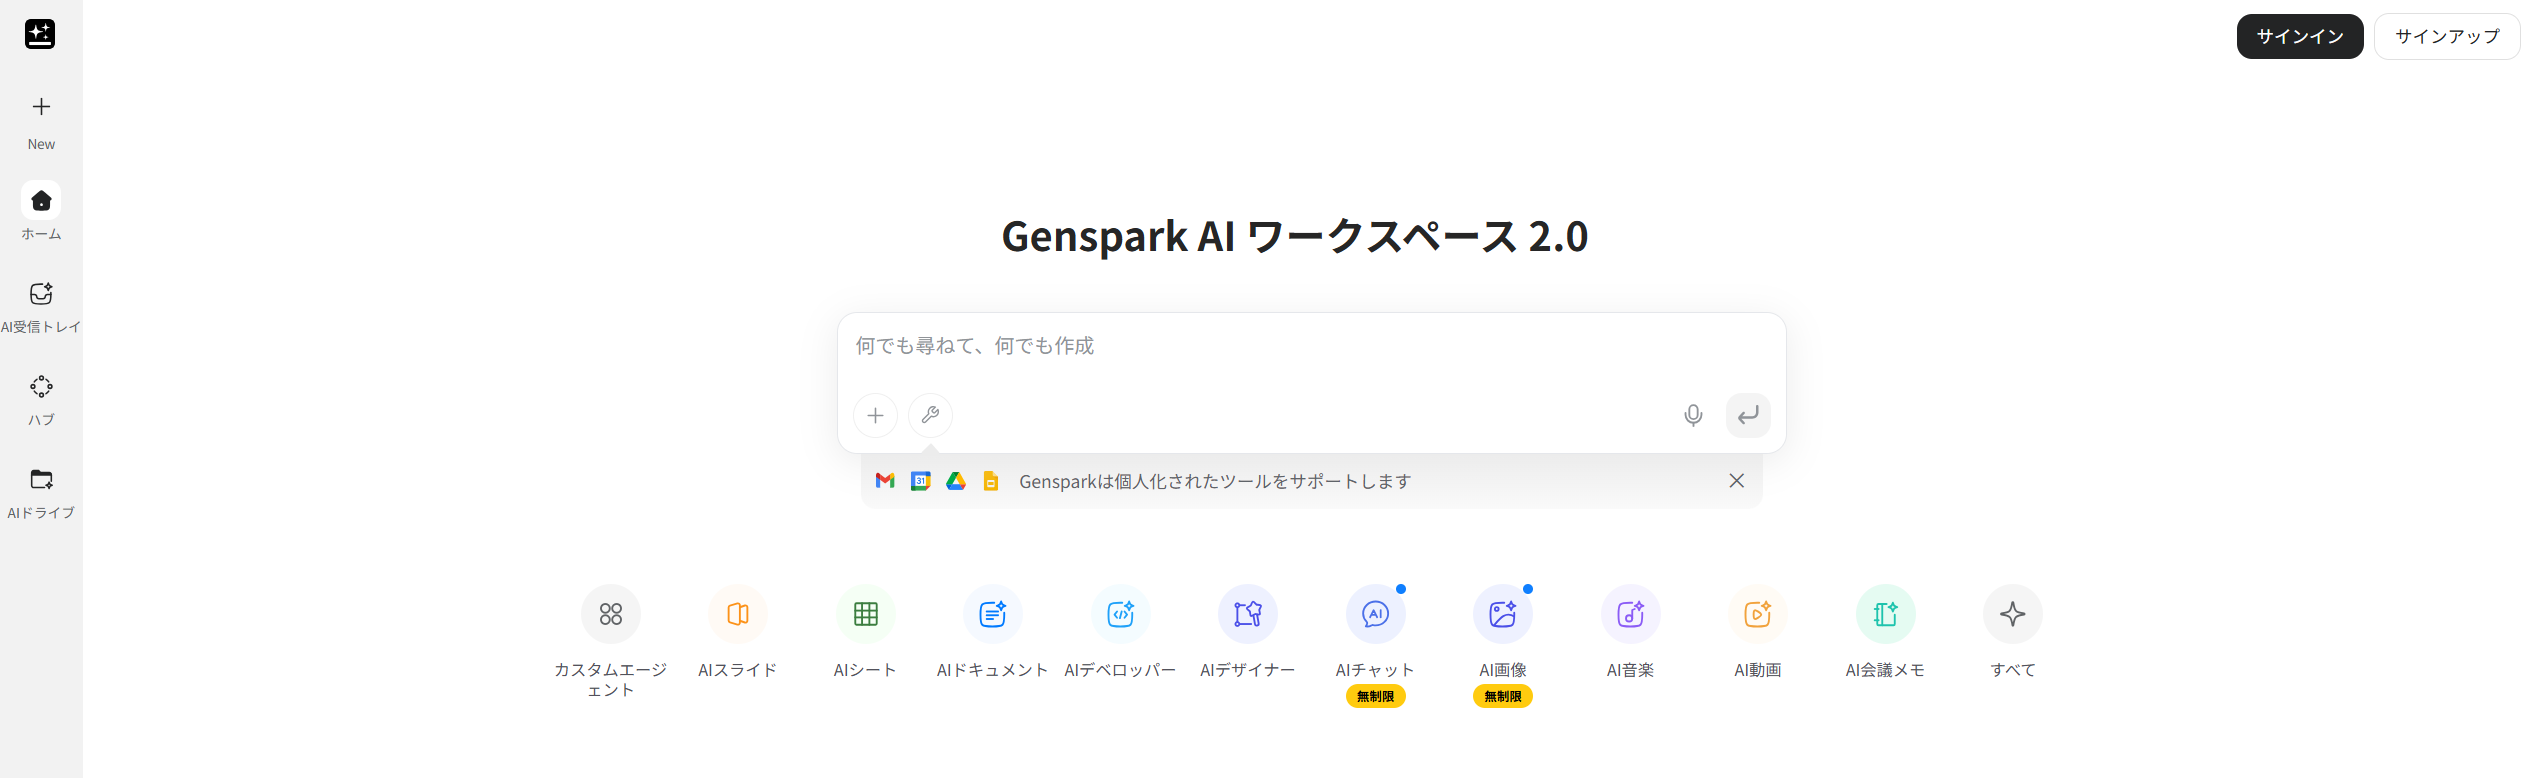Open the カスタムエージェント custom agent tool
The width and height of the screenshot is (2537, 778).
click(x=610, y=614)
